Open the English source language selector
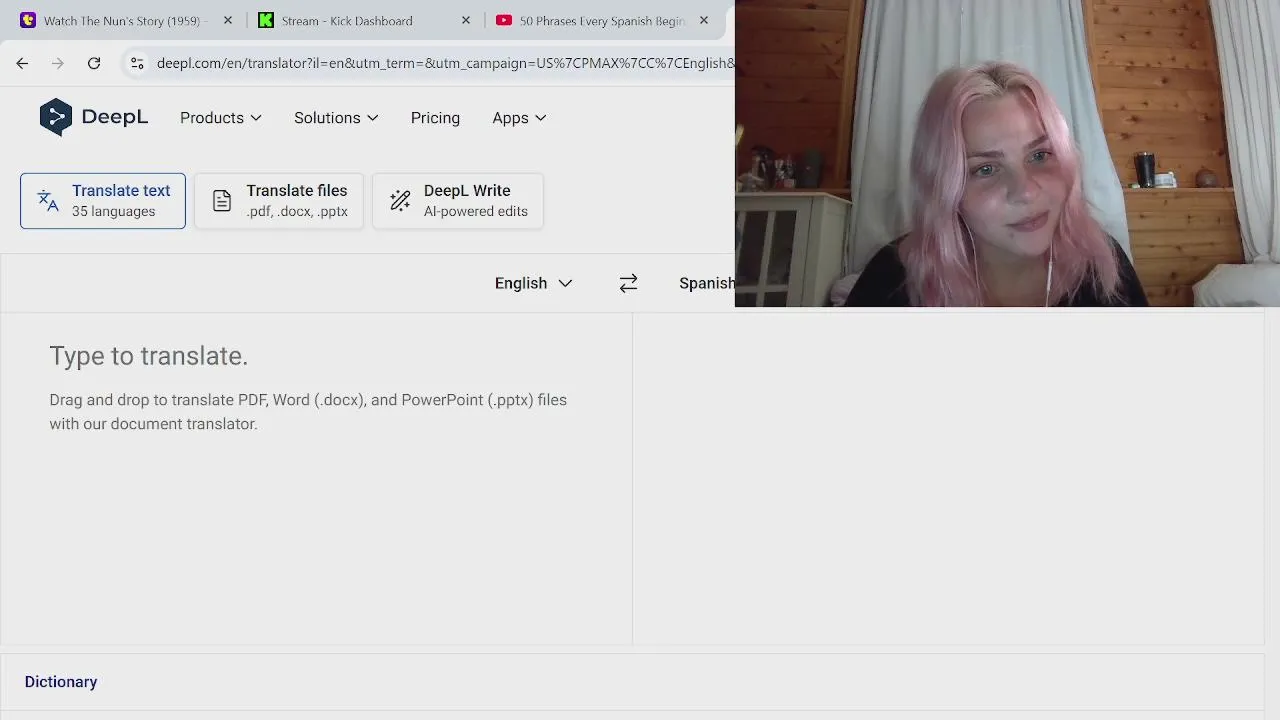Screen dimensions: 1280x720 coord(533,283)
